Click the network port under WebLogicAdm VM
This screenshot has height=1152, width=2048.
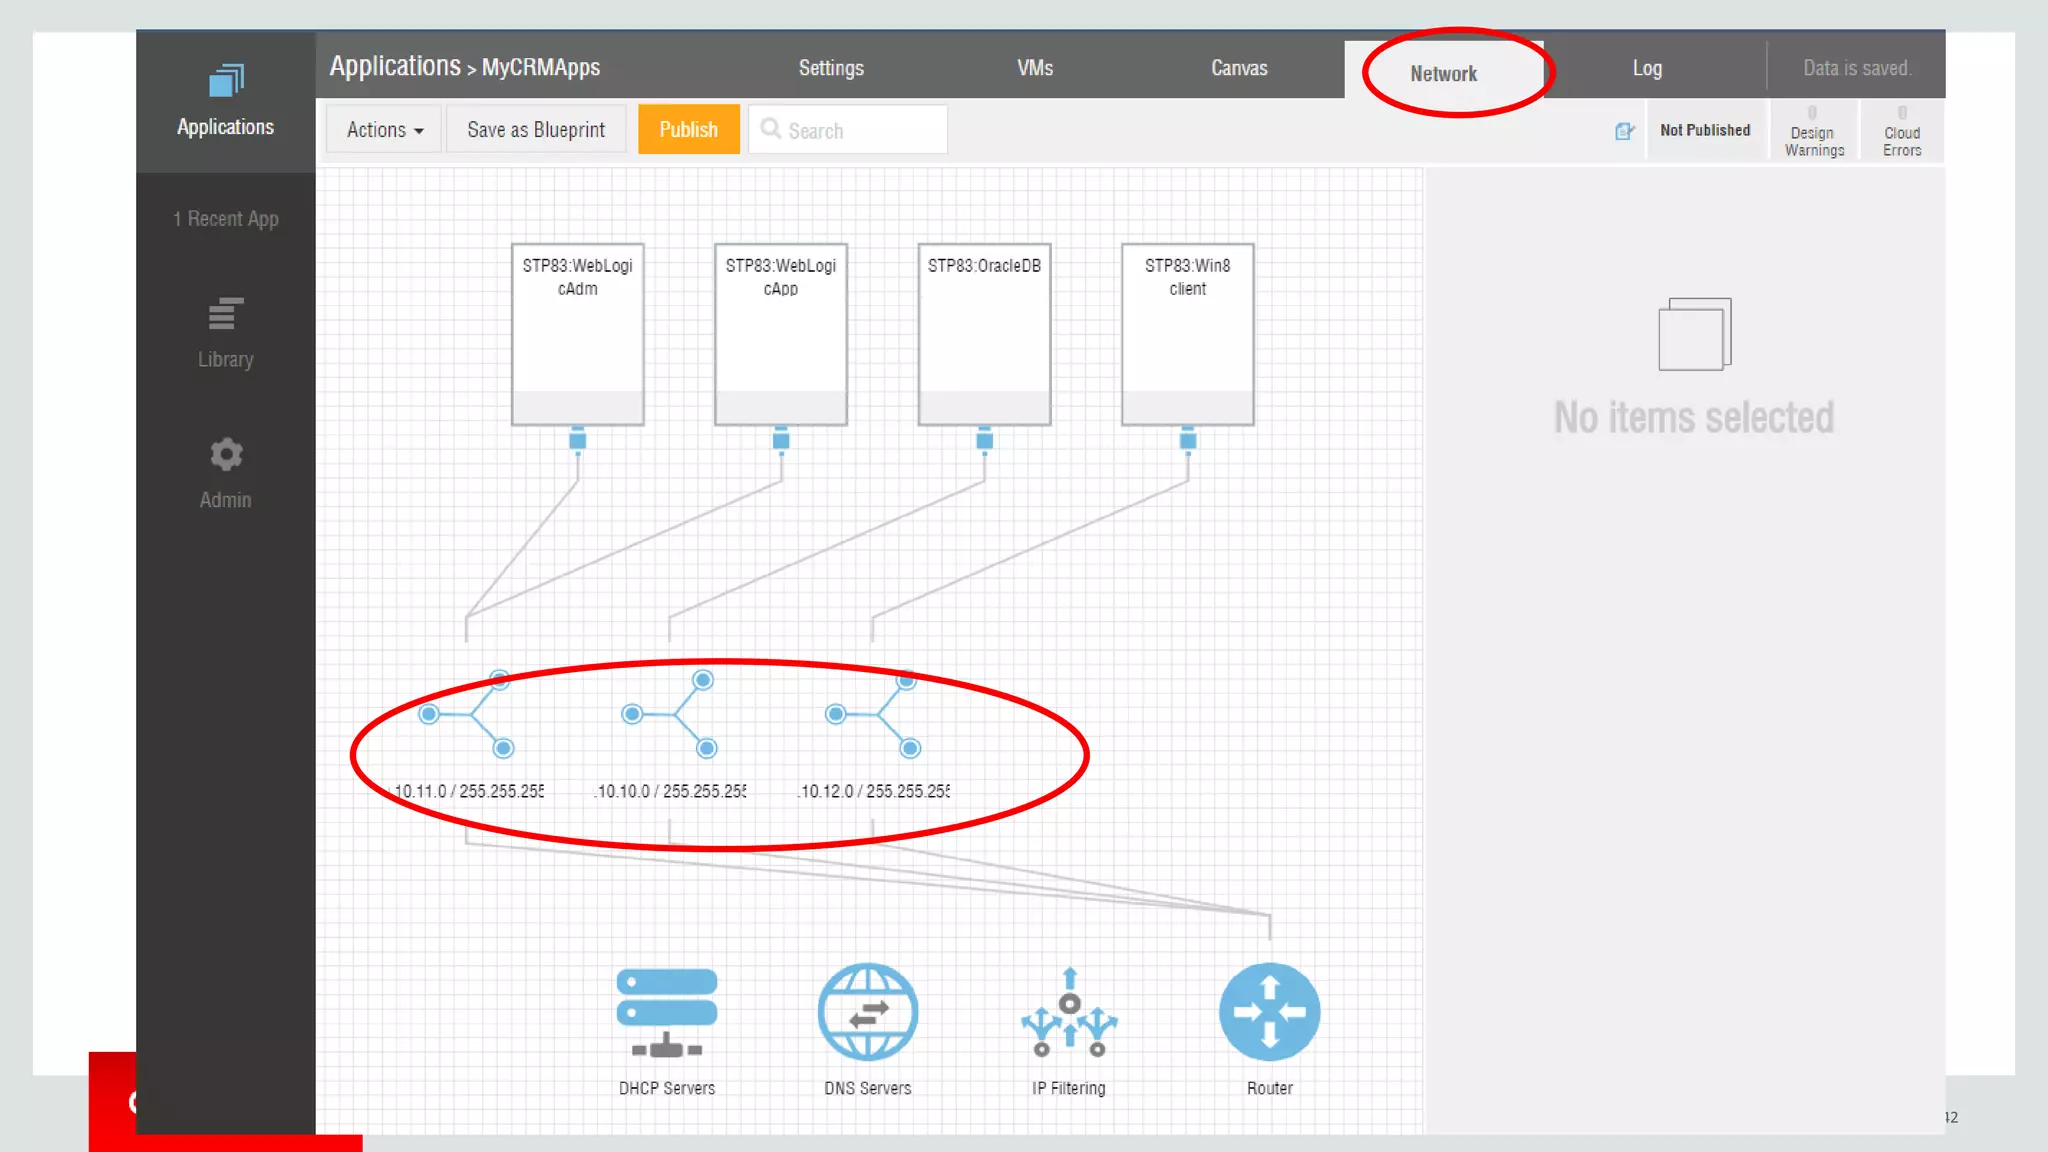click(x=578, y=440)
